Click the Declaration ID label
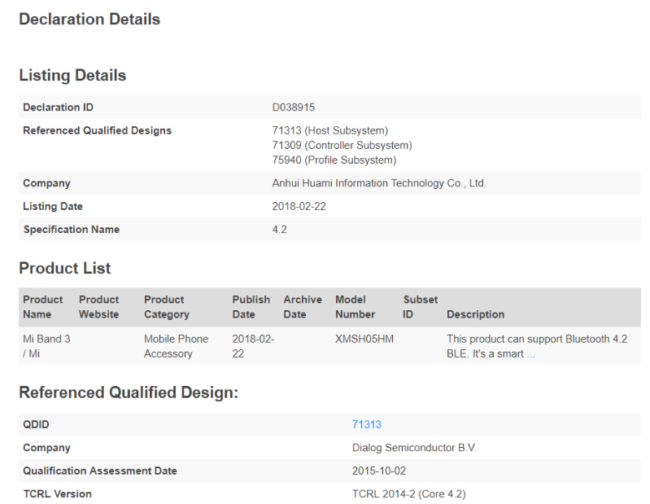The image size is (650, 504). pos(58,107)
